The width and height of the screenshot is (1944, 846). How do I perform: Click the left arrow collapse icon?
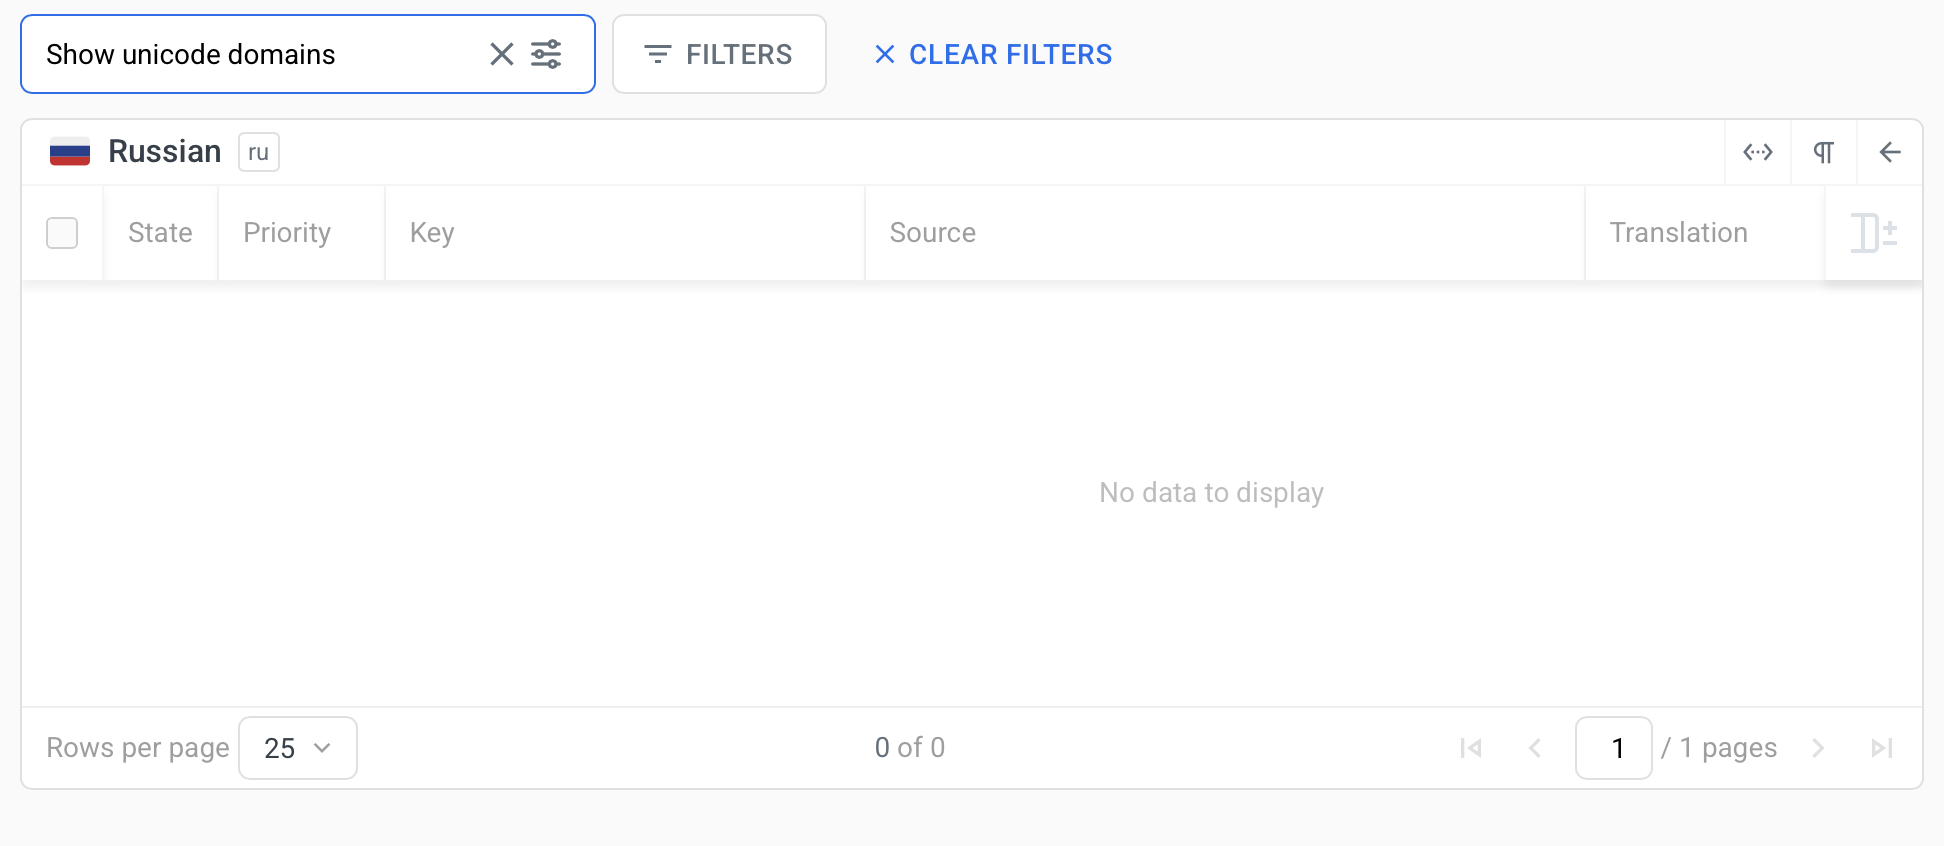(1890, 152)
